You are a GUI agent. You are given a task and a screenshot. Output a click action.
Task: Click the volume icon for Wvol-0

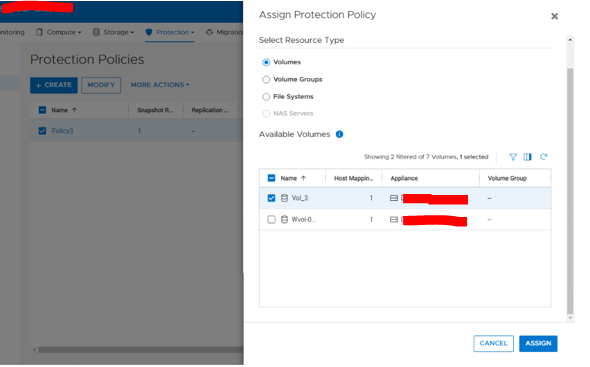click(x=284, y=219)
